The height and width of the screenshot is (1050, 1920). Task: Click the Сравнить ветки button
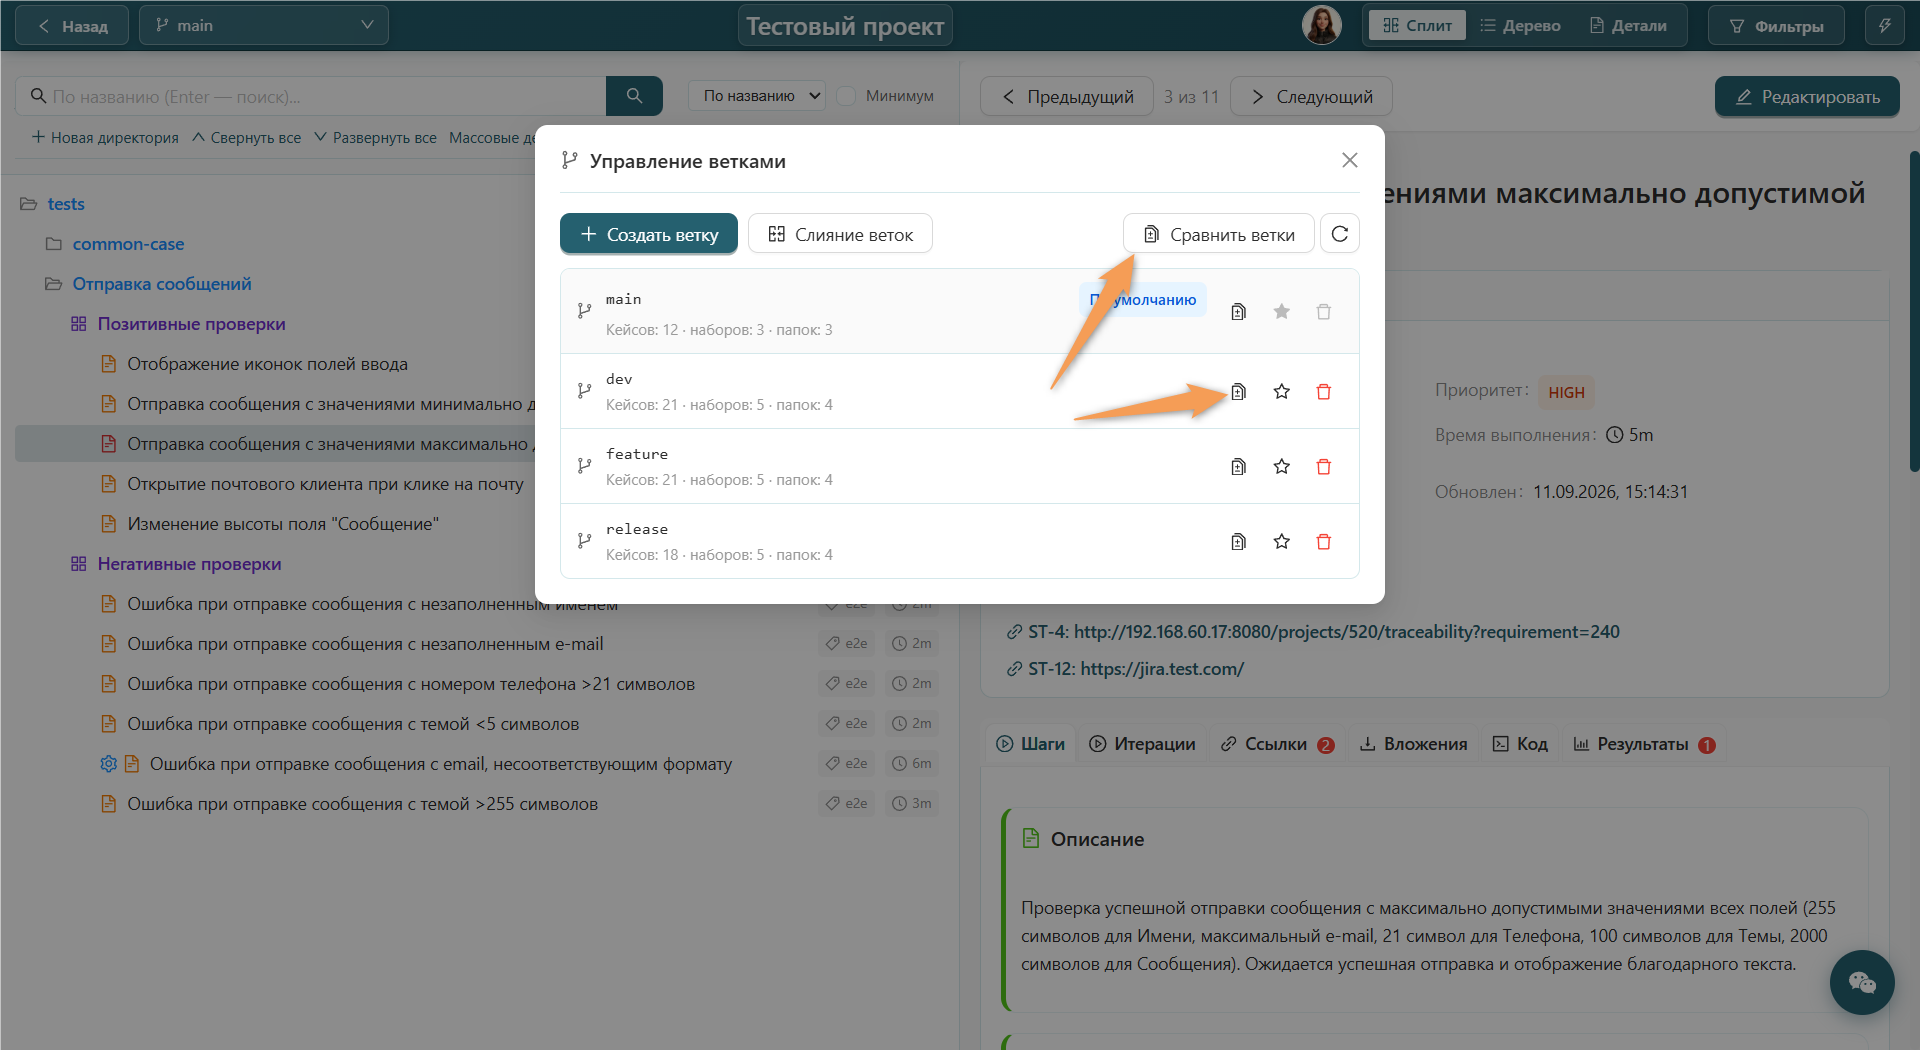pos(1219,234)
